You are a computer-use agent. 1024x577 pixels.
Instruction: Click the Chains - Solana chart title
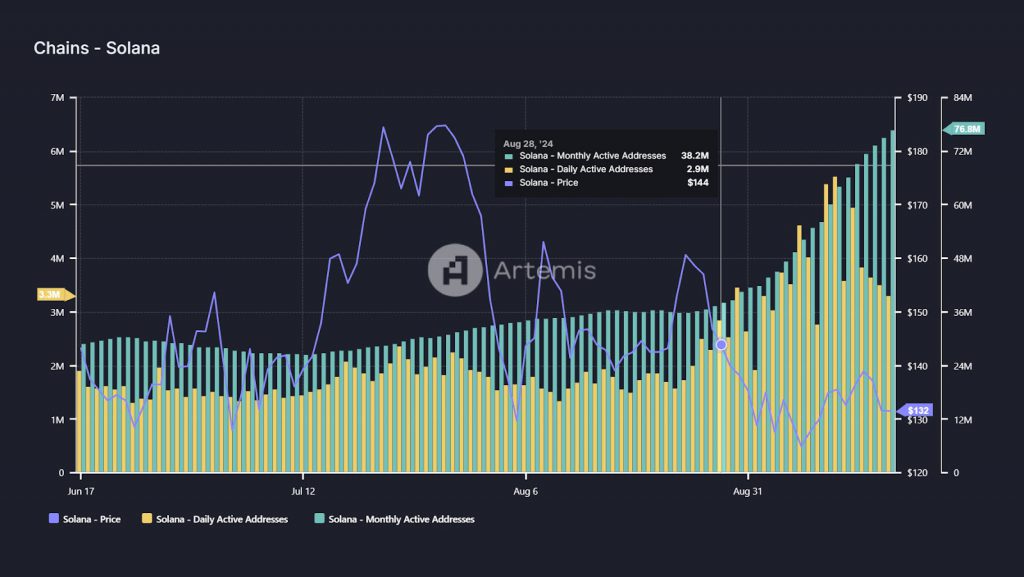(x=97, y=48)
